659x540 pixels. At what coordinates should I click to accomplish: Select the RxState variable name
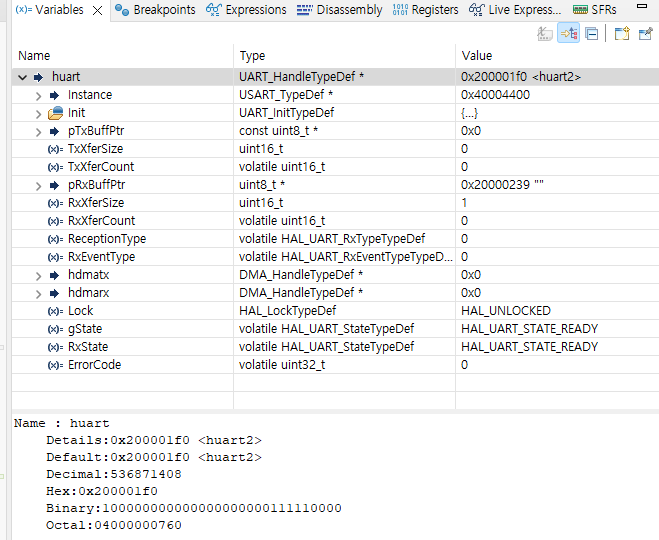[88, 347]
